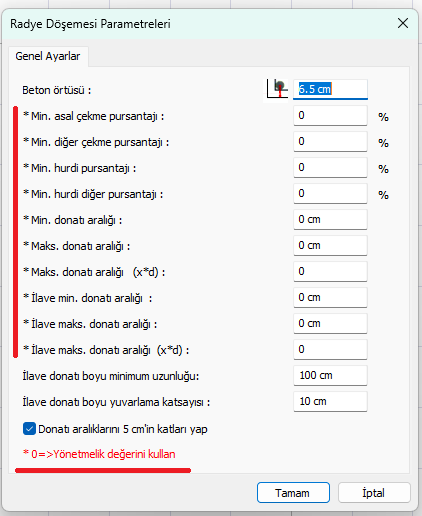Close the Radye Döşemesi Parametreleri dialog
422x516 pixels.
tap(403, 23)
